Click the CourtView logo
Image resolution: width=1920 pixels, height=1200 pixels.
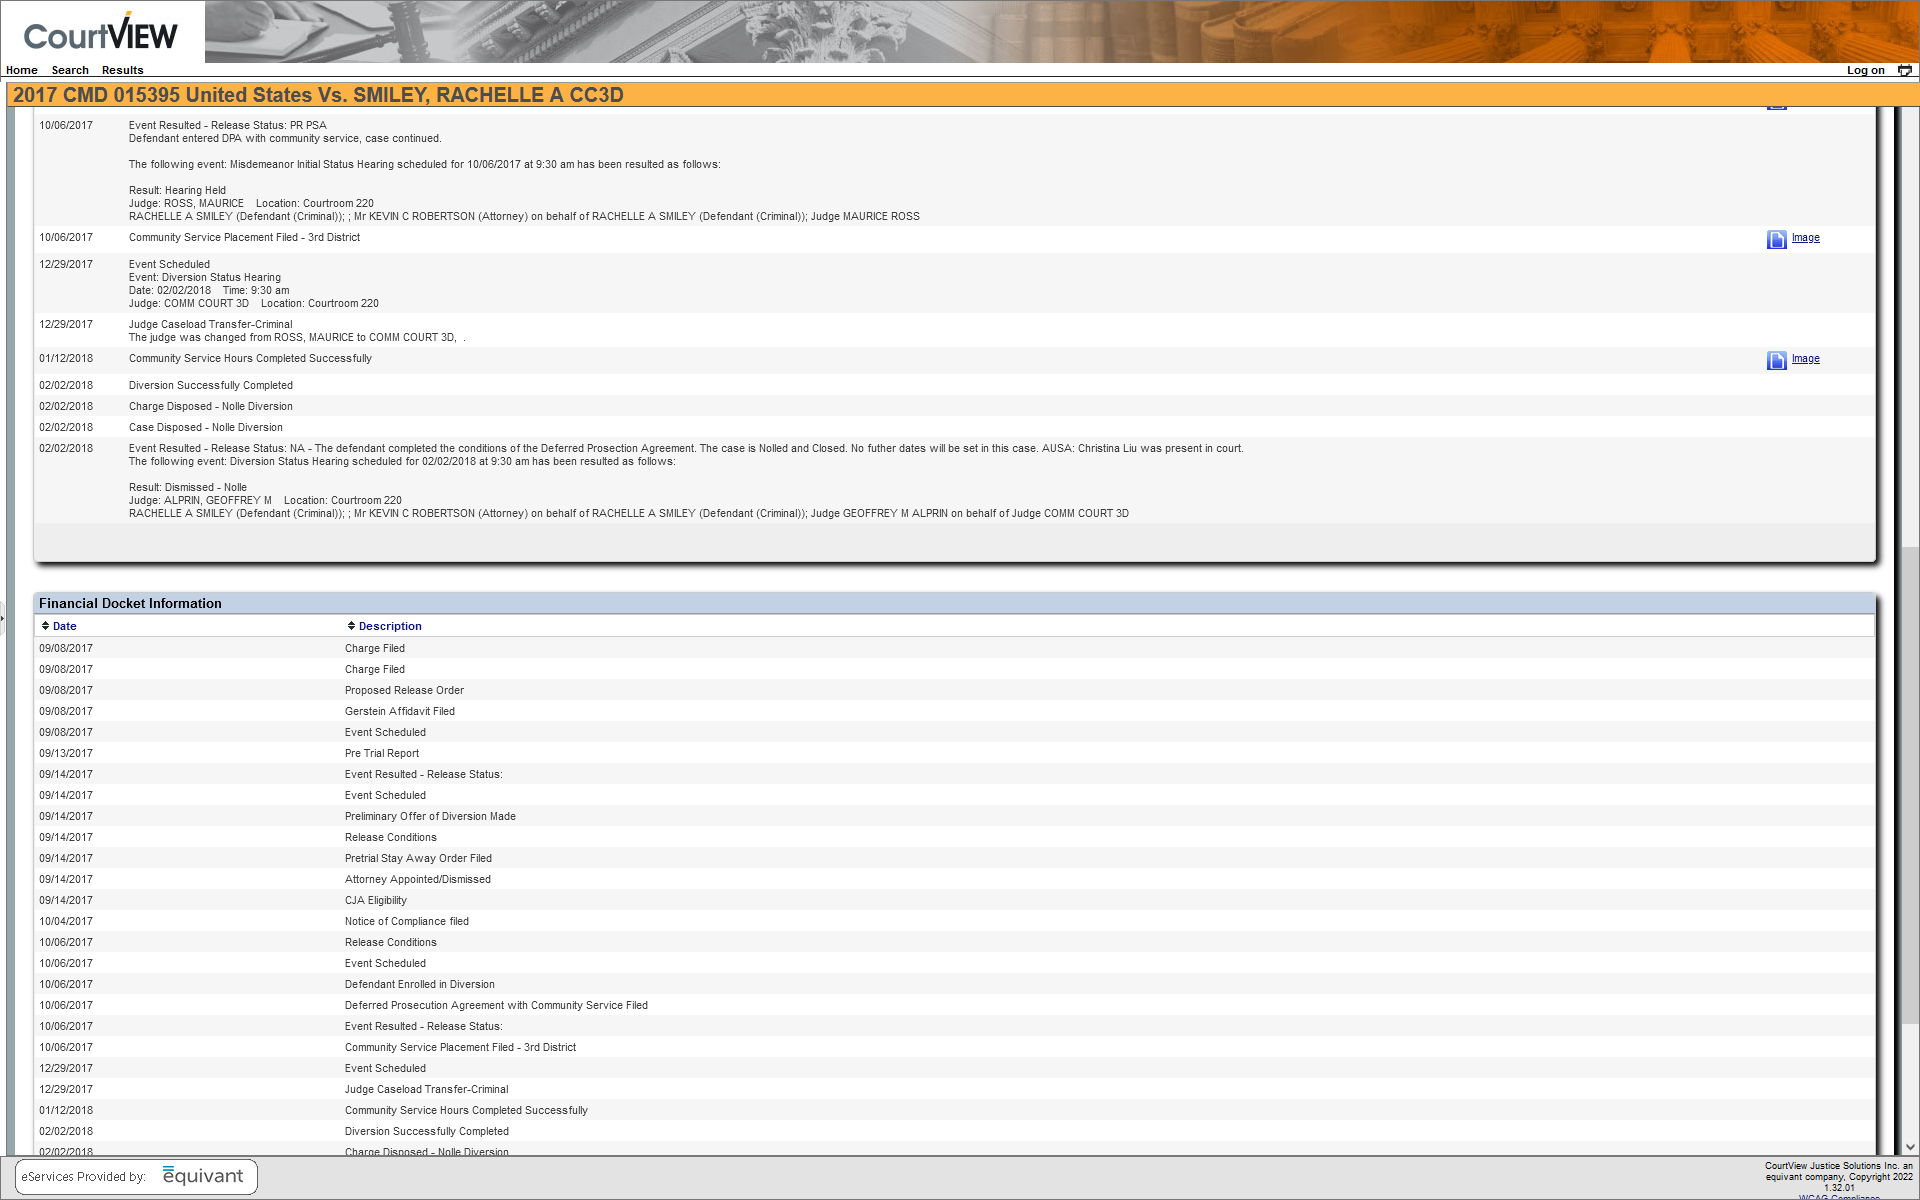click(x=101, y=33)
